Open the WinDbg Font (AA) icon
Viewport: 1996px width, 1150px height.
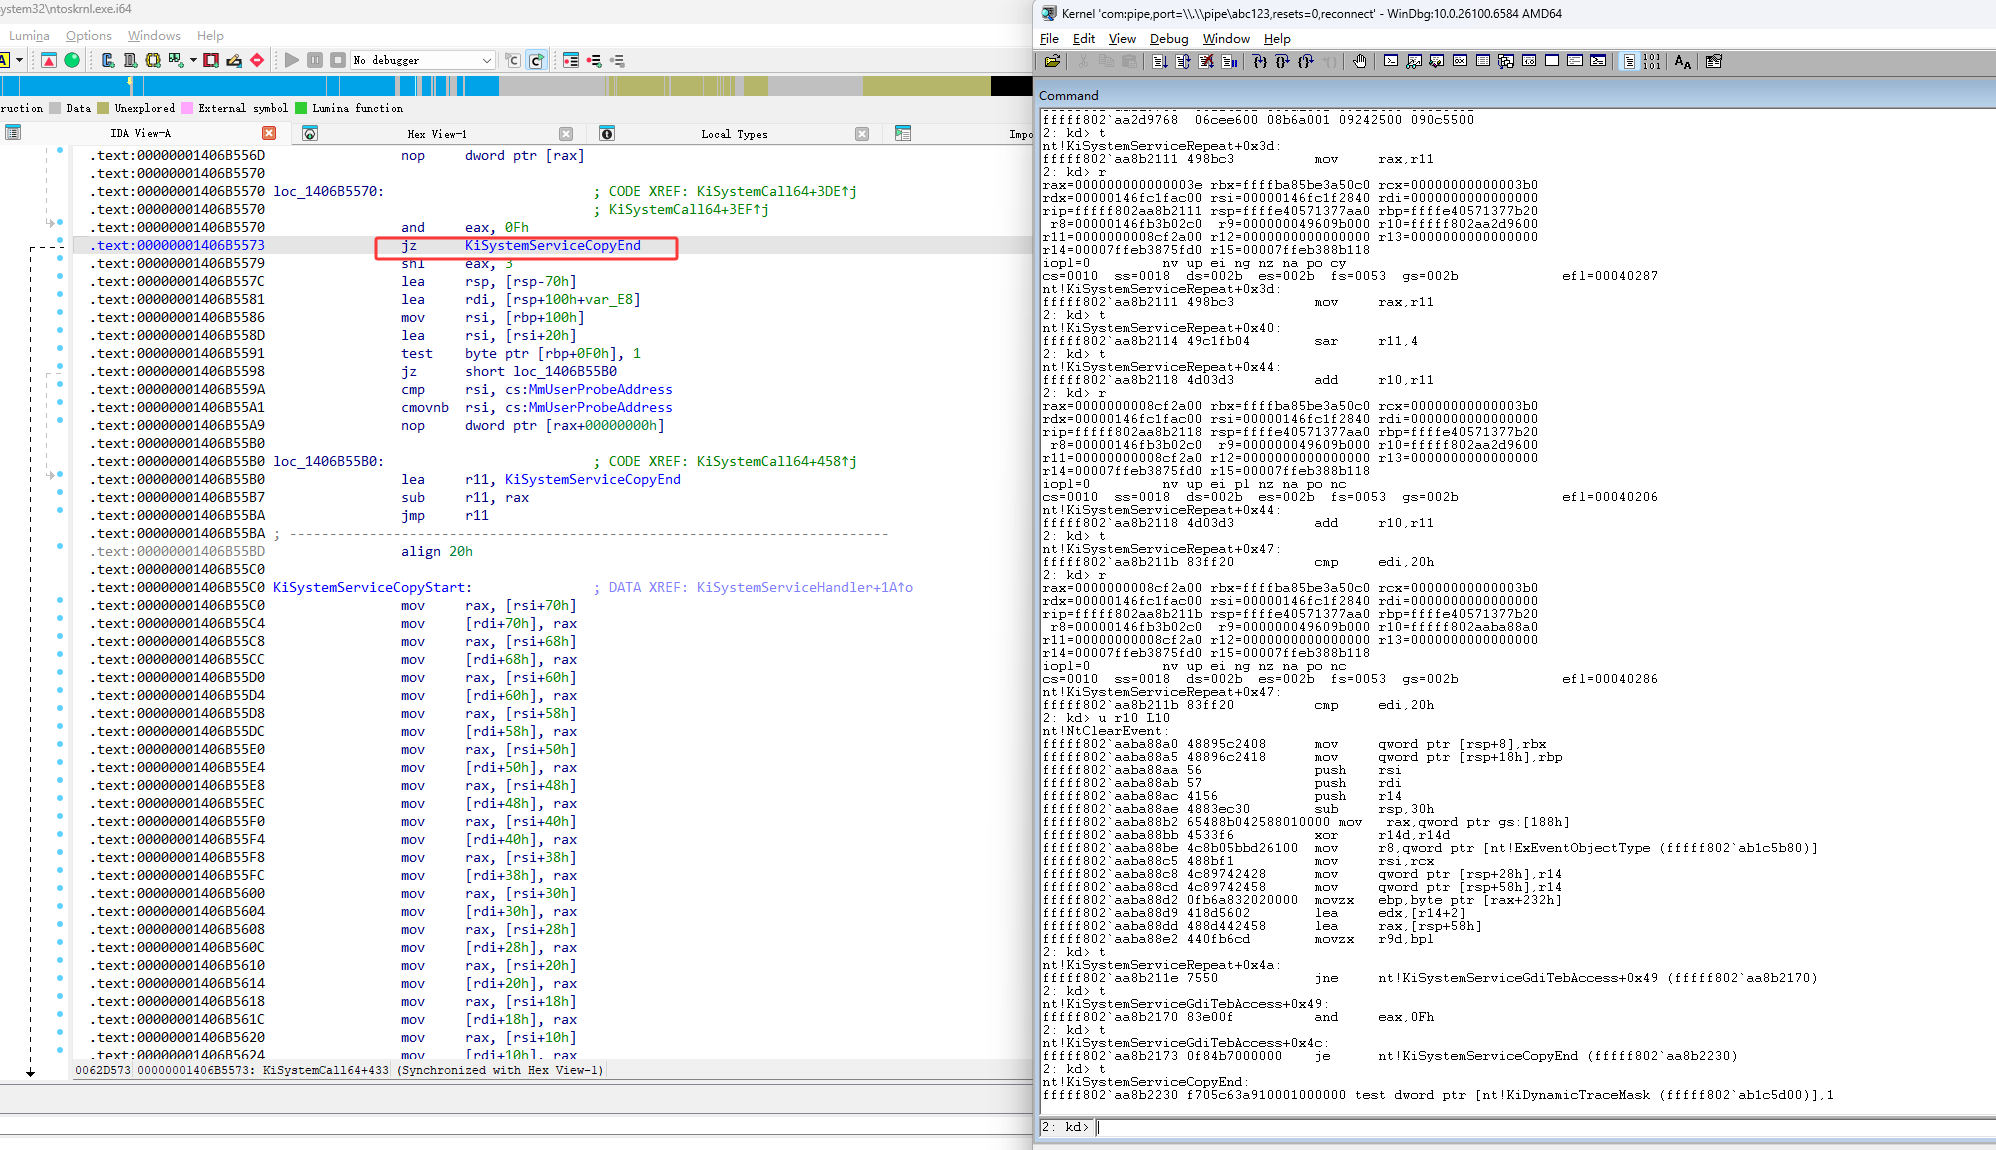(x=1682, y=62)
